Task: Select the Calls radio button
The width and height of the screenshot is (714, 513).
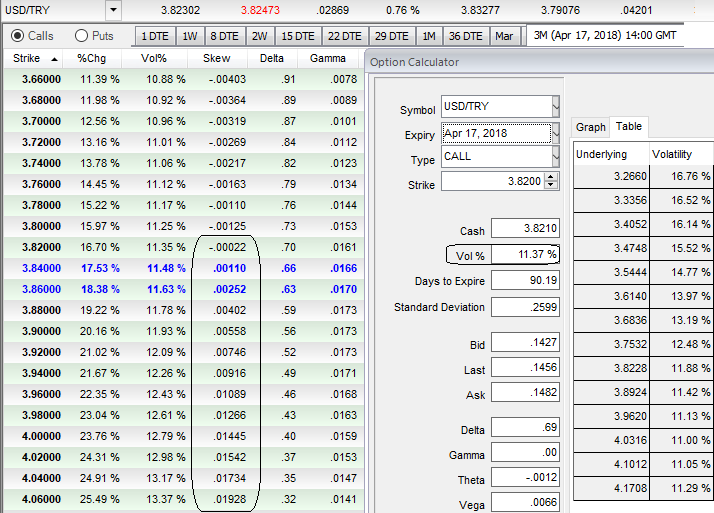Action: tap(18, 36)
